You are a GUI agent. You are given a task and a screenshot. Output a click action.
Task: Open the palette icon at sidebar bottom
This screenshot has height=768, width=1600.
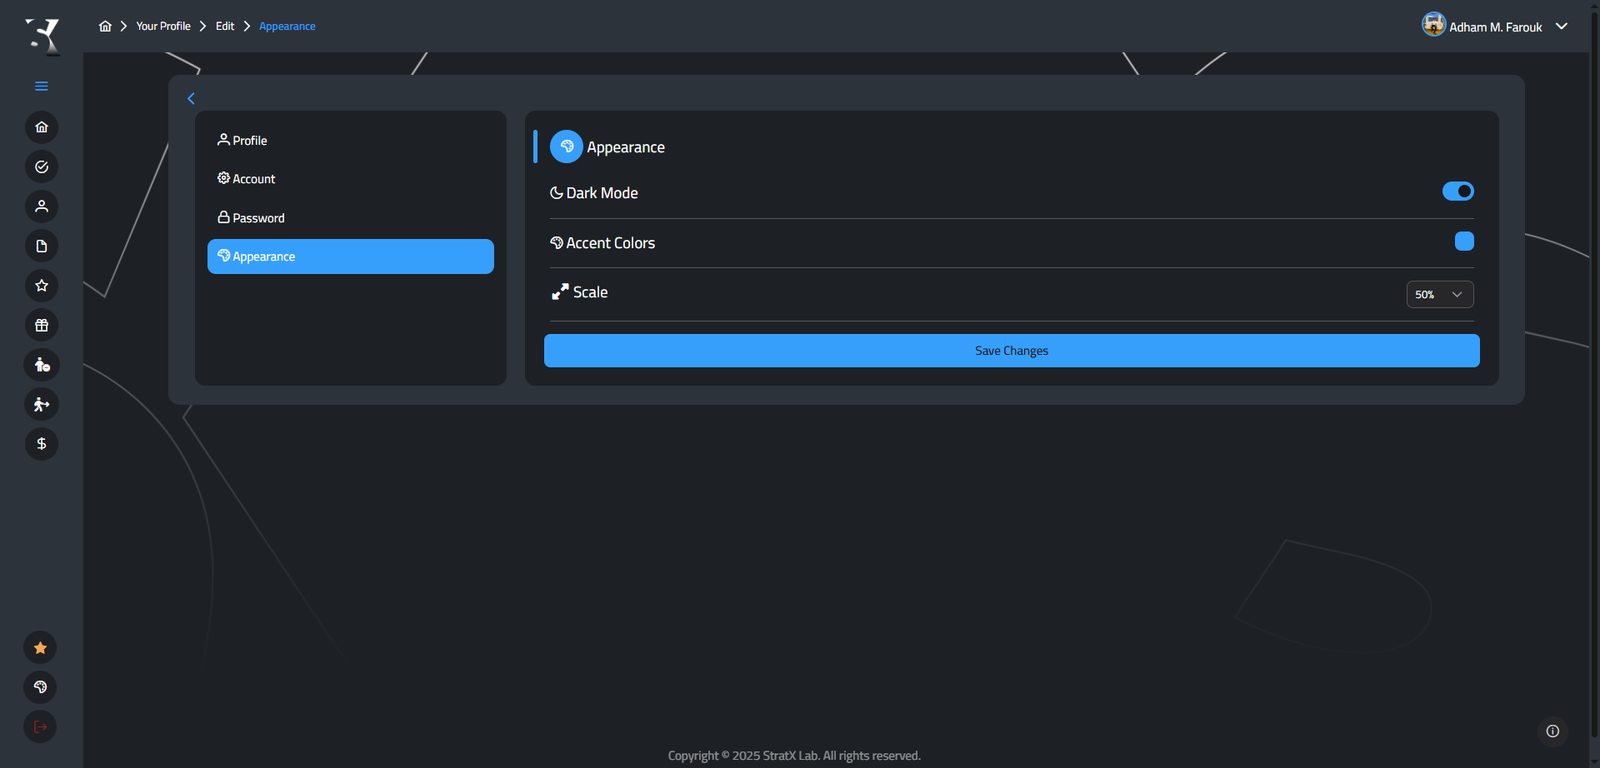pos(40,687)
